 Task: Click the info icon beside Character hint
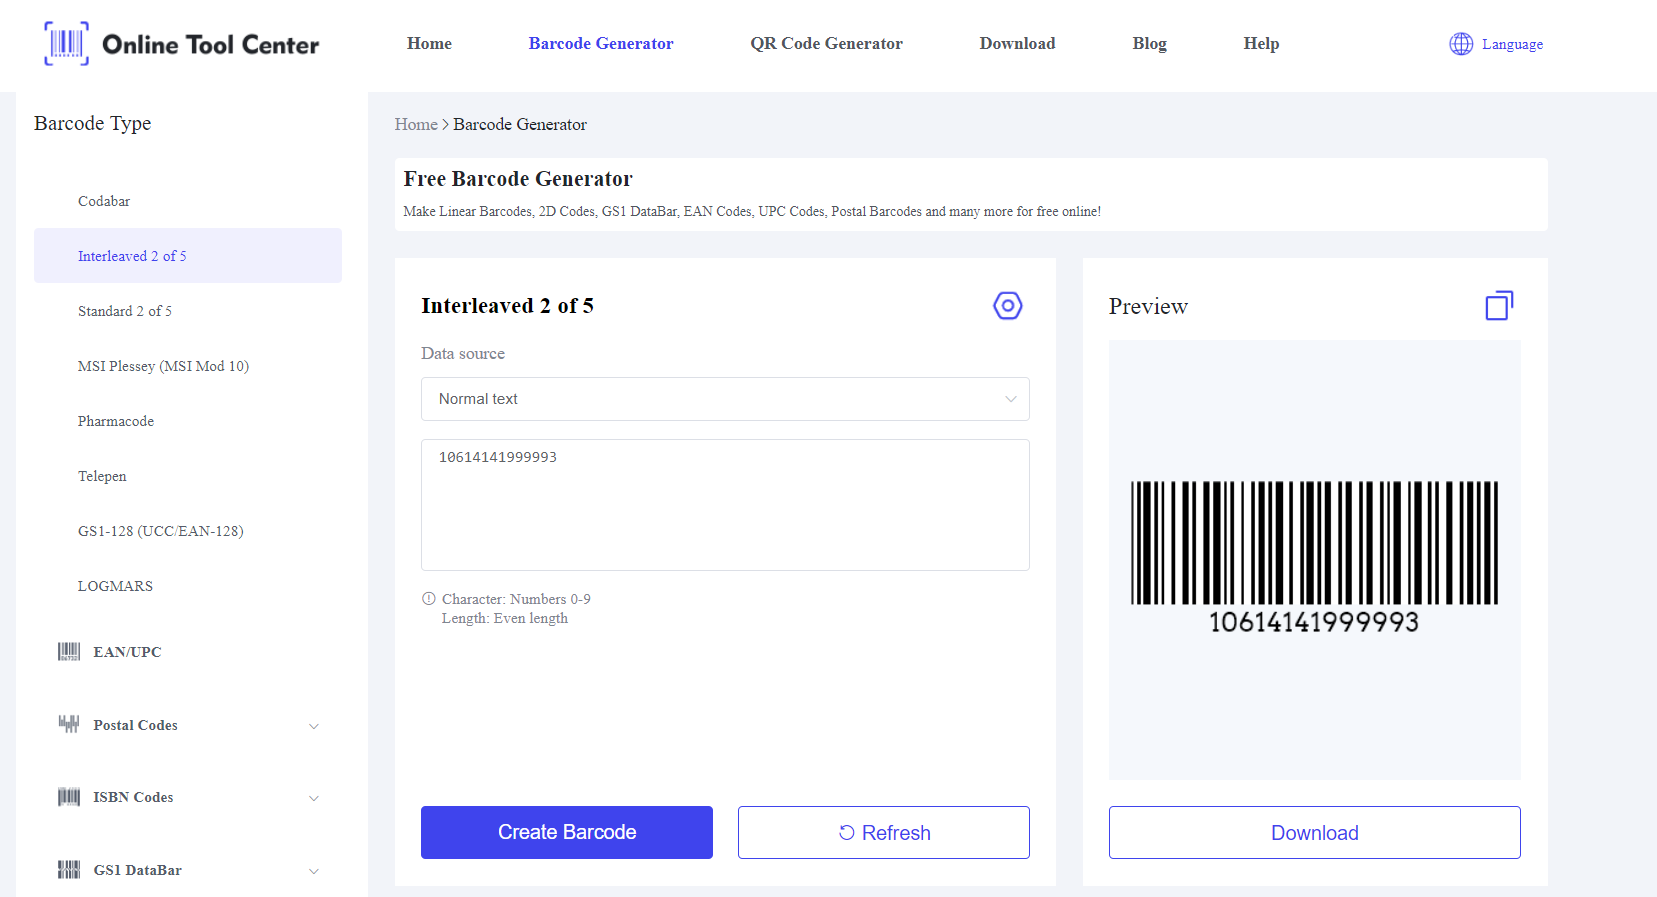tap(429, 599)
